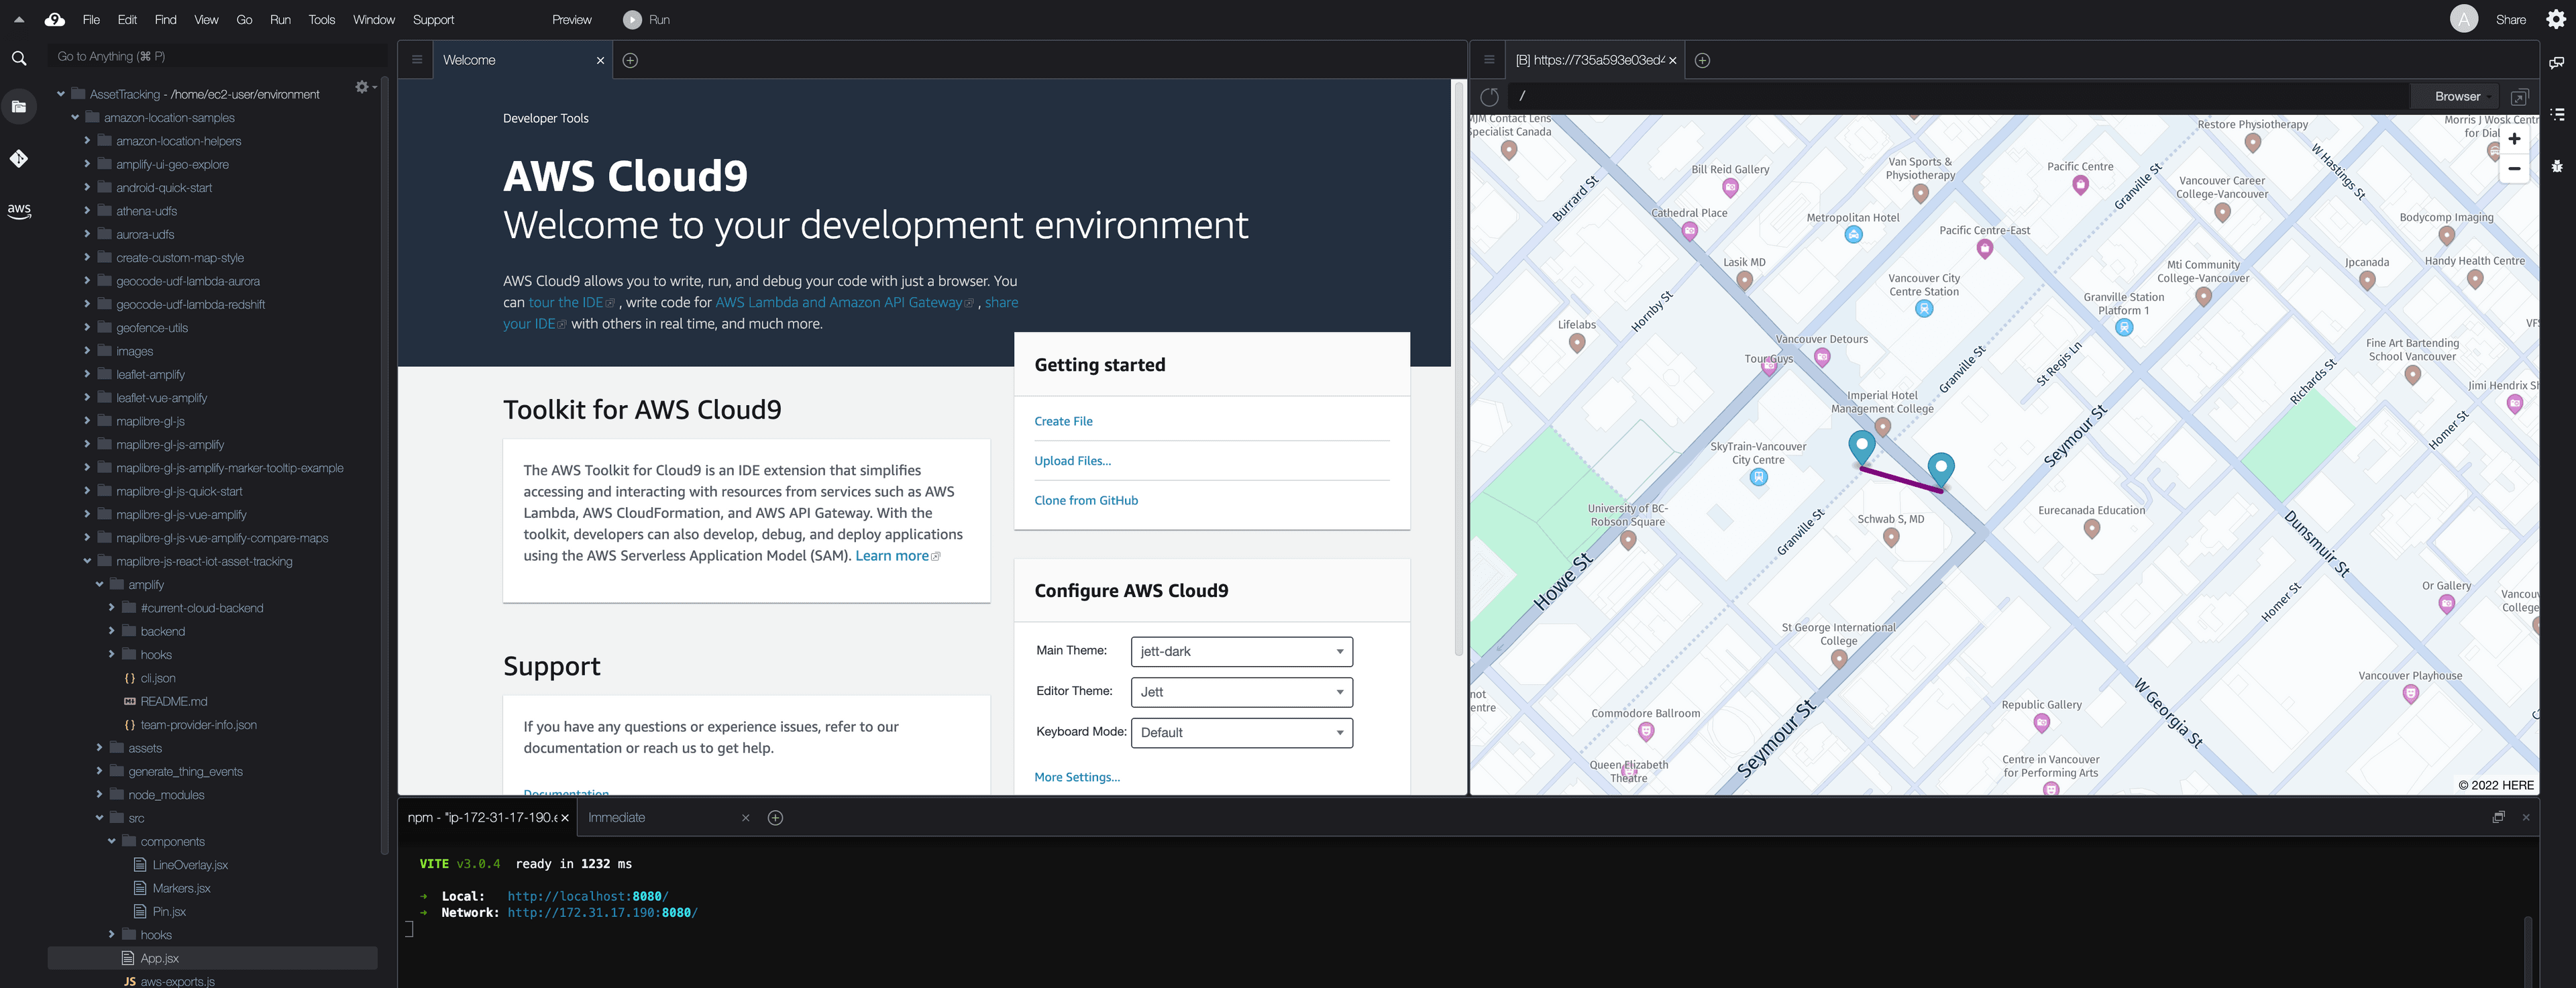Image resolution: width=2576 pixels, height=988 pixels.
Task: Open the search panel magnifier icon
Action: coord(19,59)
